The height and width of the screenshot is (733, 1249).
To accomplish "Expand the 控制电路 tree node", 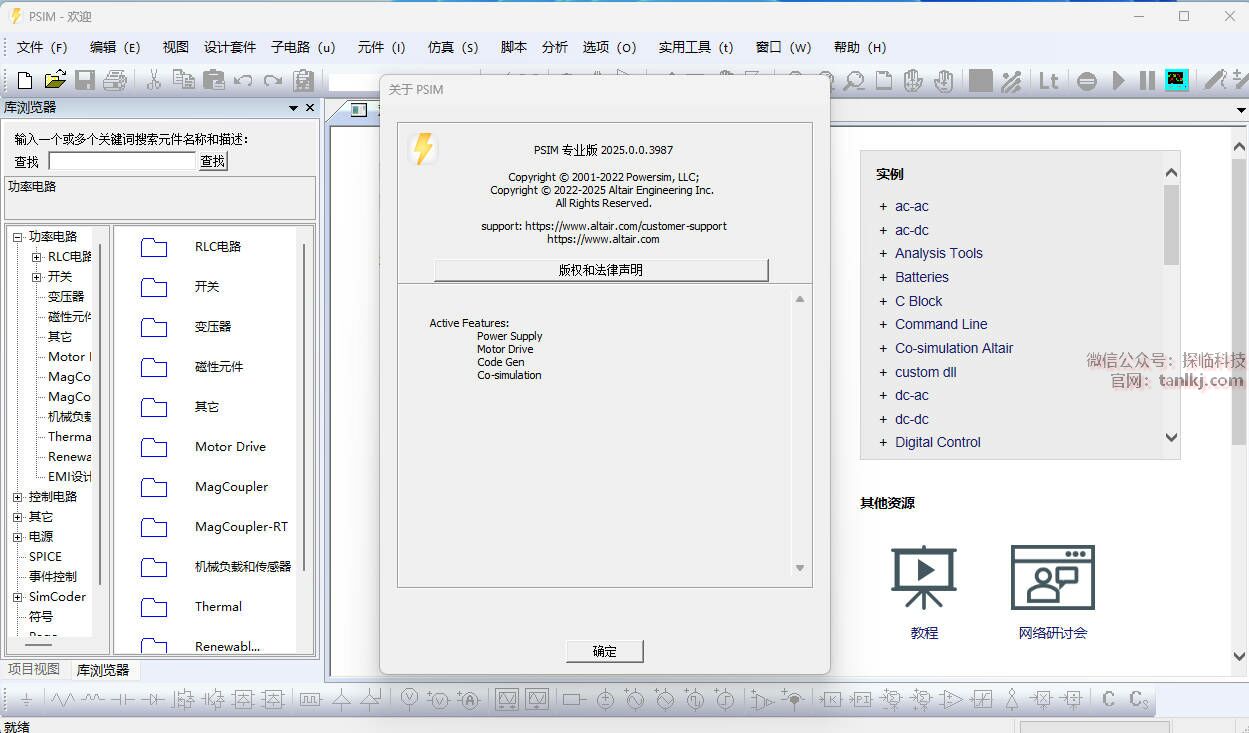I will (17, 497).
